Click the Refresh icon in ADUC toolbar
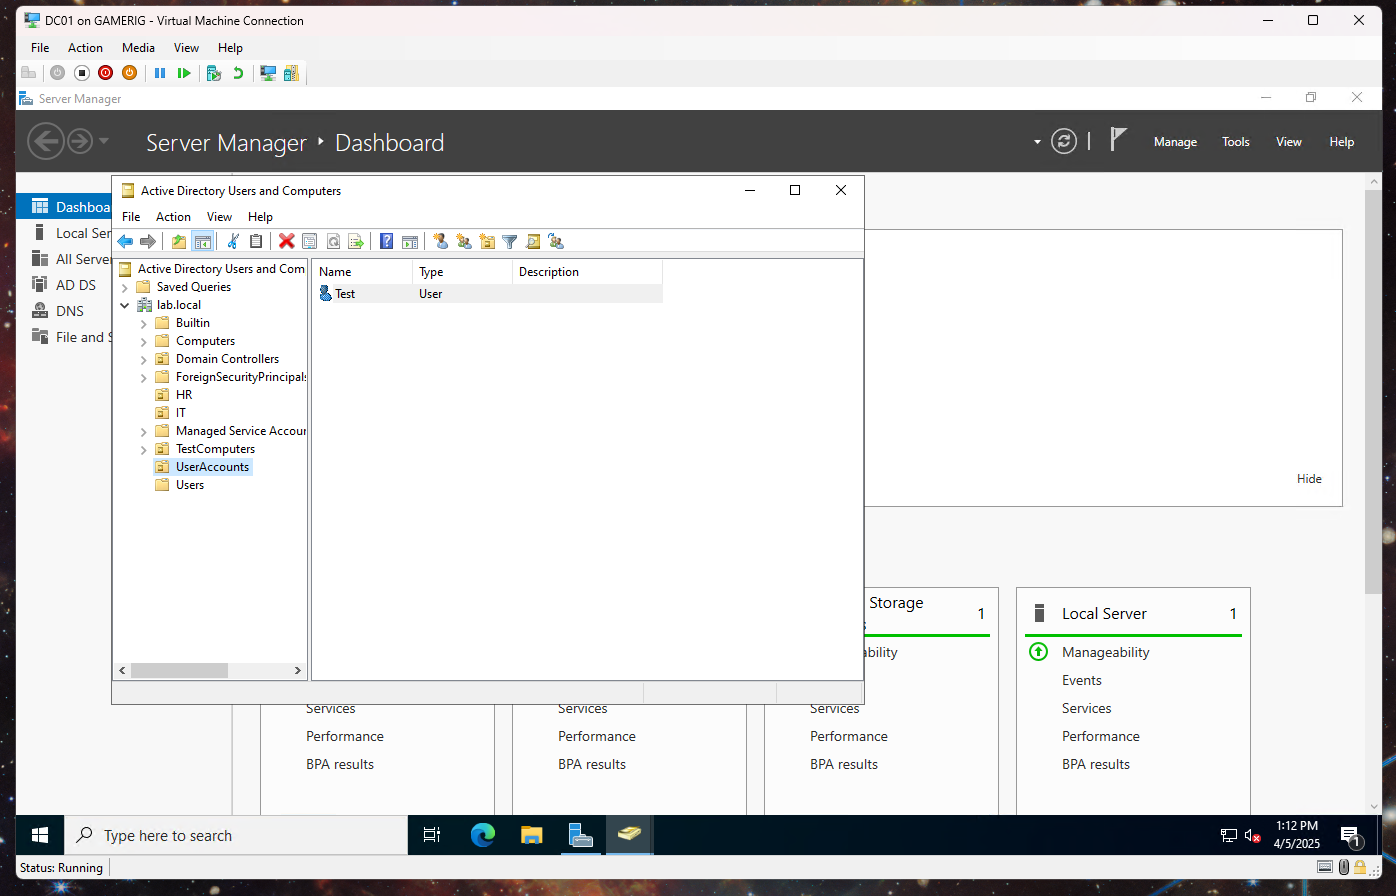1396x896 pixels. (333, 241)
